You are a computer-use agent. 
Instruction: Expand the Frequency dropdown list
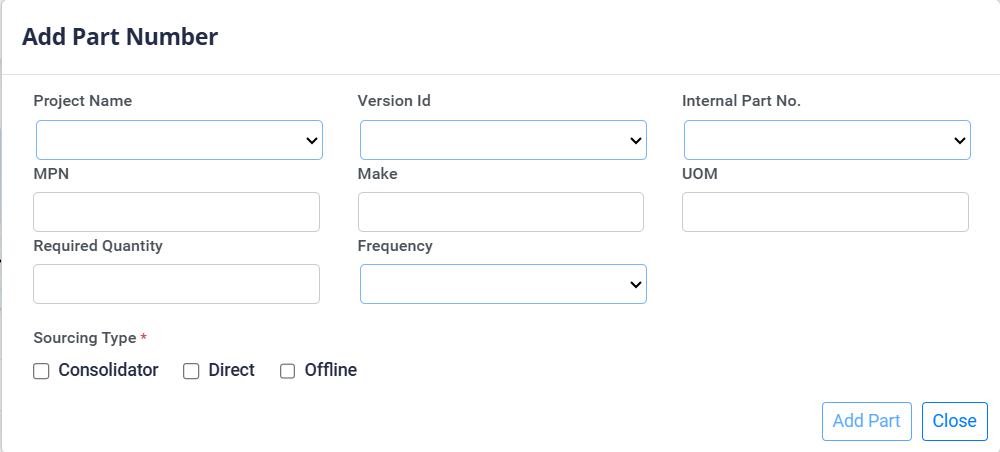click(x=503, y=284)
